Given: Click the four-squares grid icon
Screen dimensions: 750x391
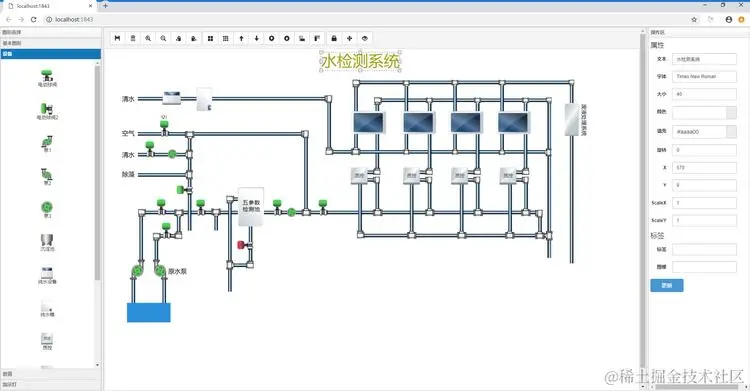Looking at the screenshot, I should 210,38.
